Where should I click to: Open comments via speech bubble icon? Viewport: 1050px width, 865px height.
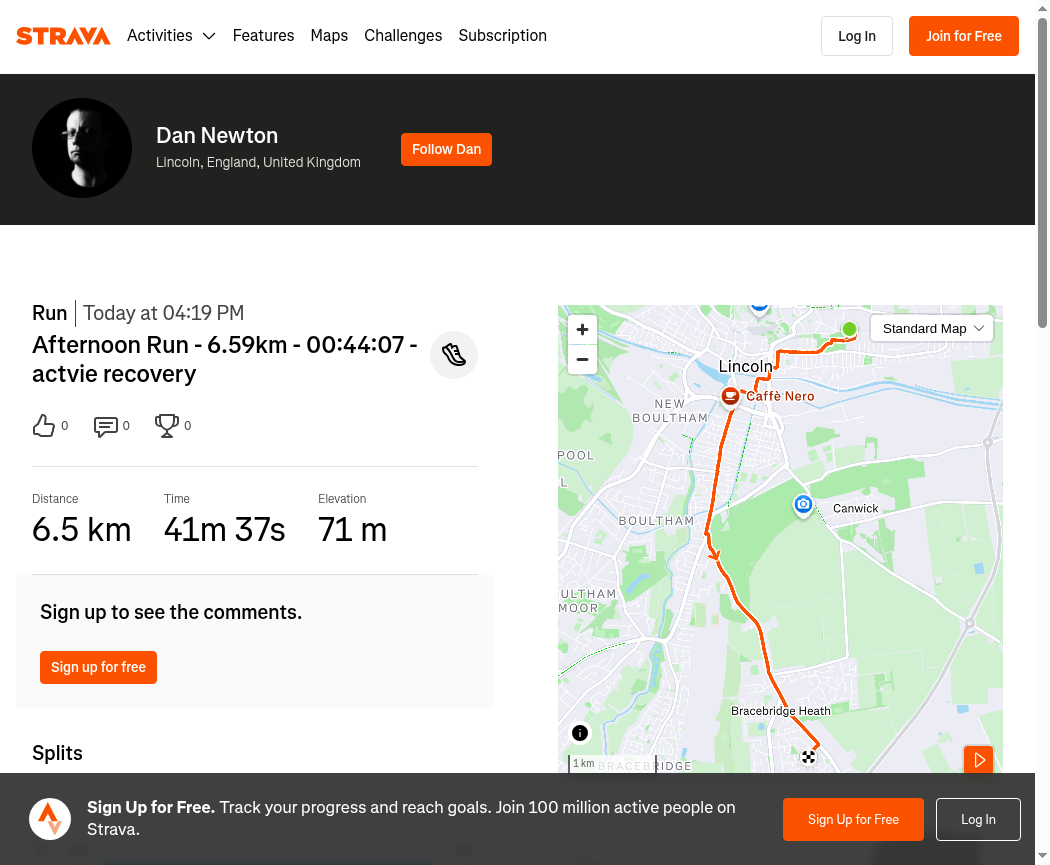tap(105, 426)
